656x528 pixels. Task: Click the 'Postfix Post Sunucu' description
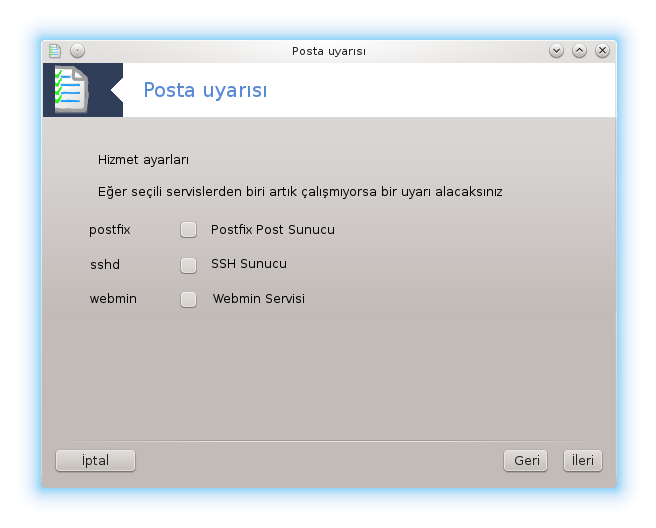point(273,230)
